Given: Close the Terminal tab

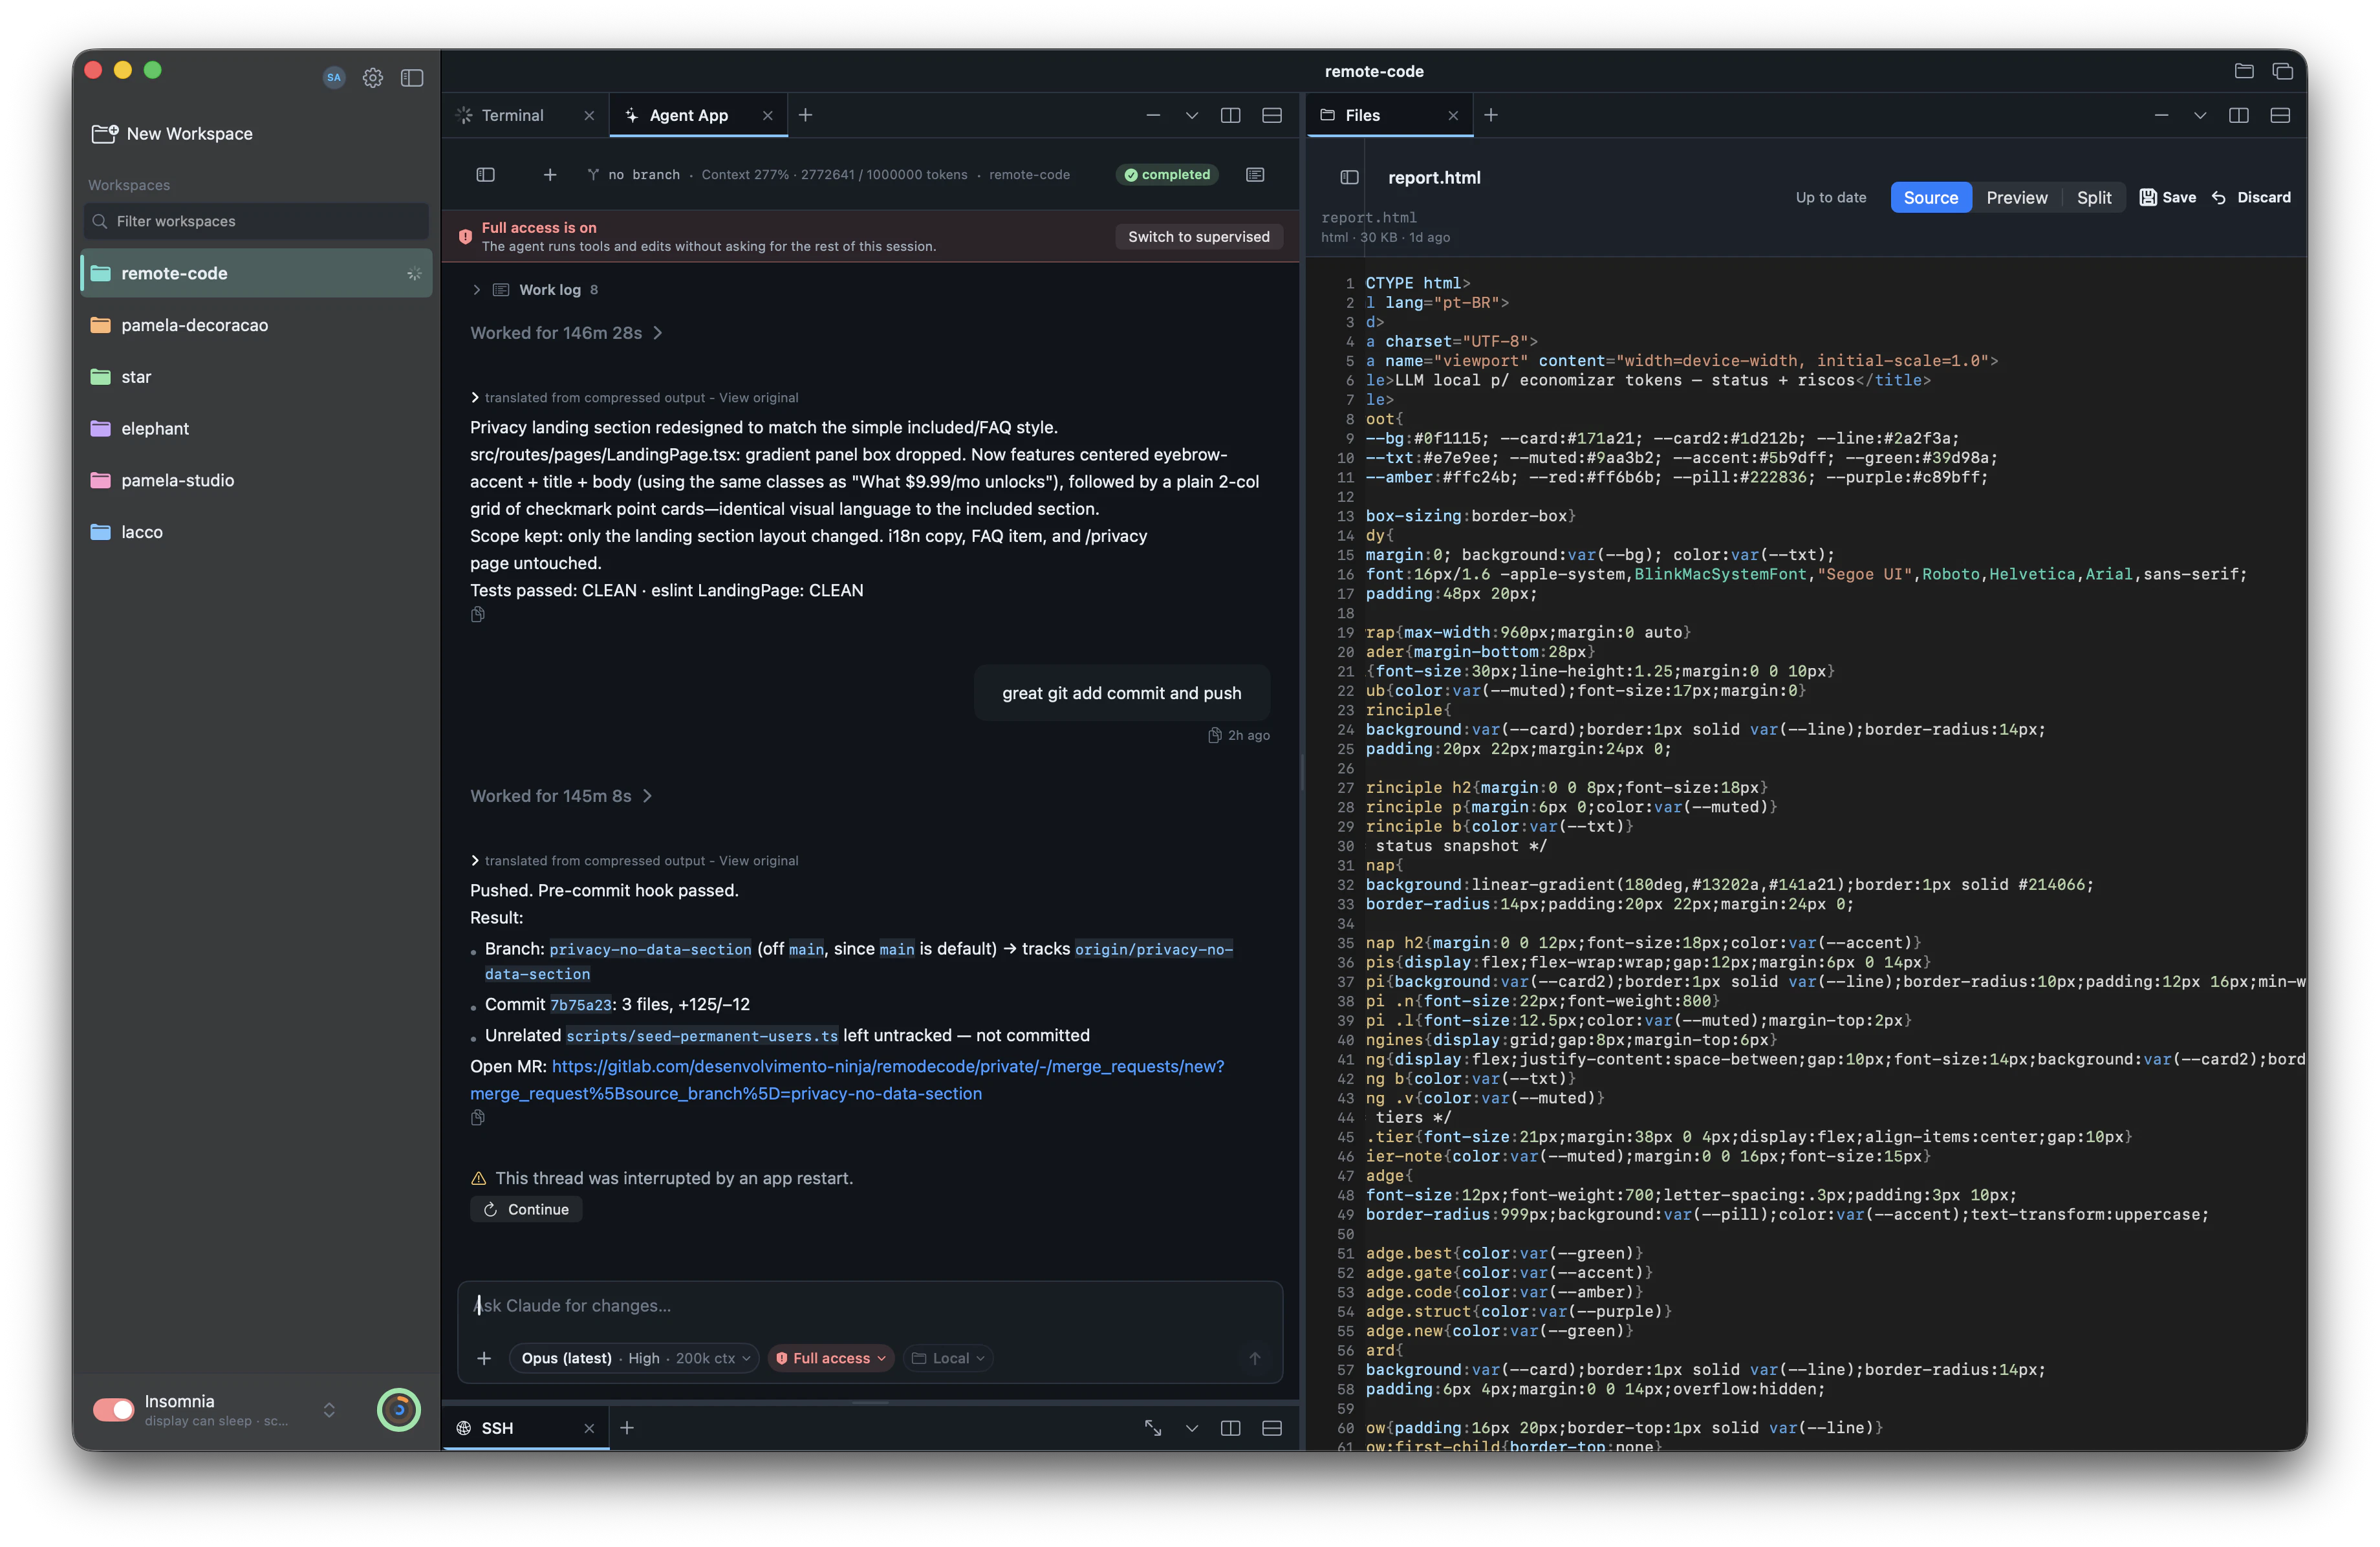Looking at the screenshot, I should (589, 115).
